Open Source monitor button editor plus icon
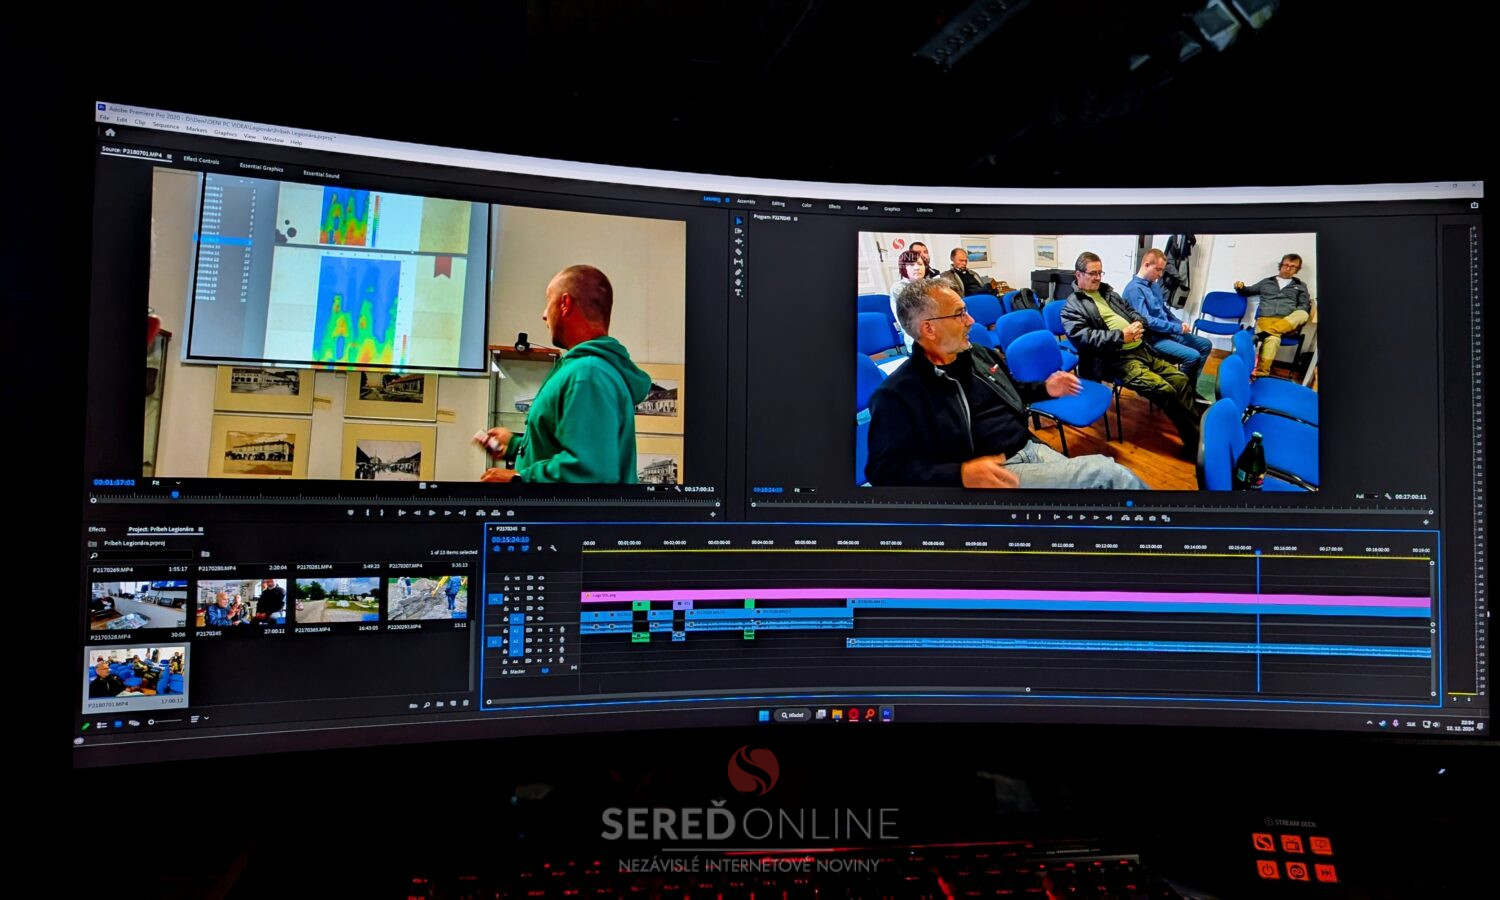Image resolution: width=1500 pixels, height=900 pixels. point(713,514)
